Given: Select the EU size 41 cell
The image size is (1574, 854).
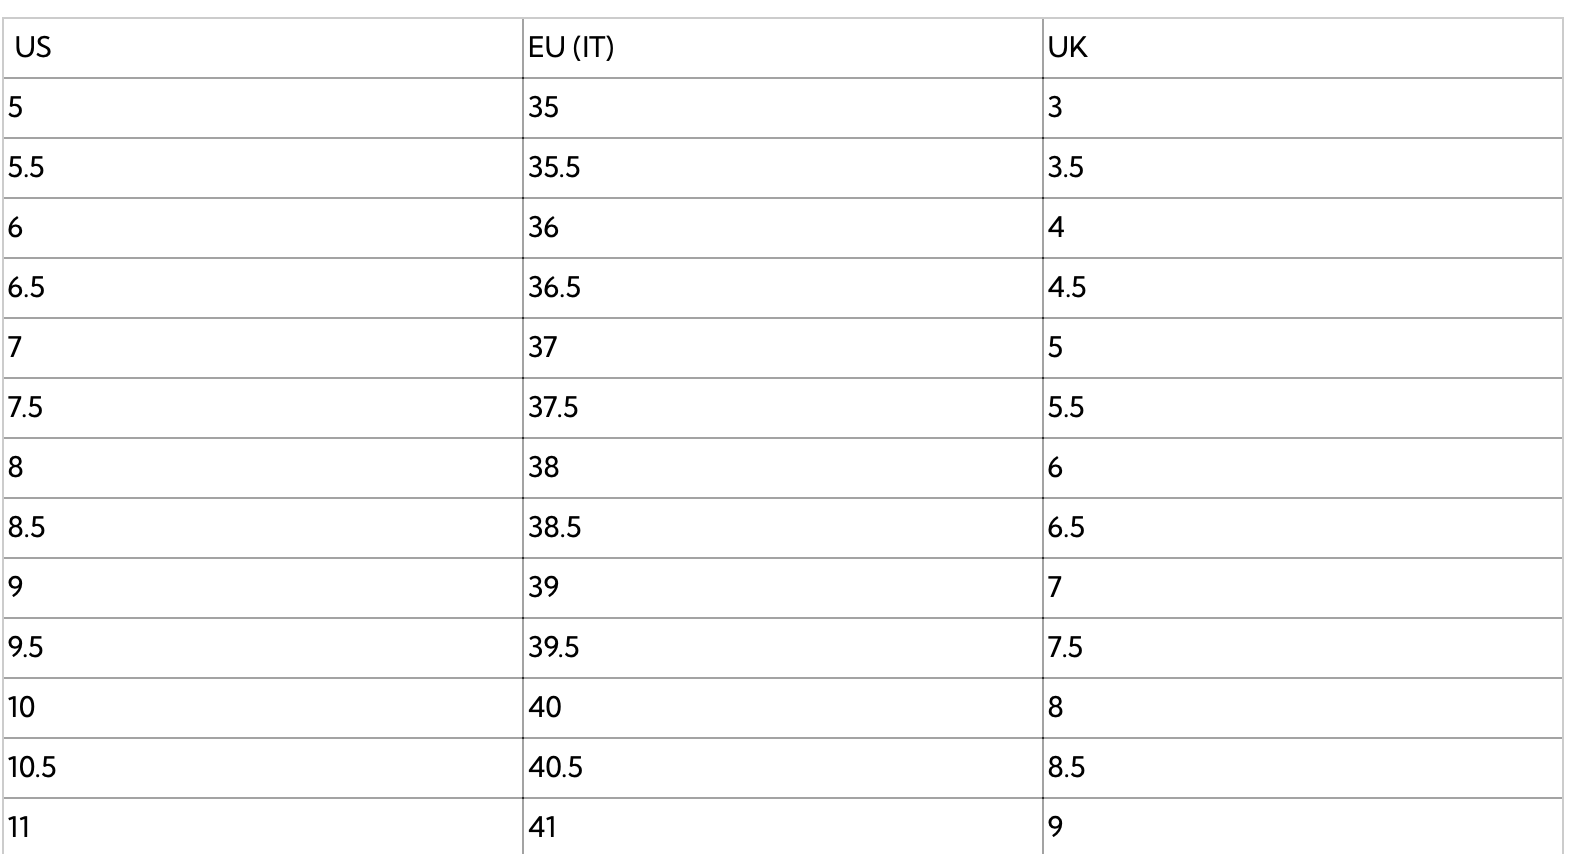Looking at the screenshot, I should (x=543, y=827).
